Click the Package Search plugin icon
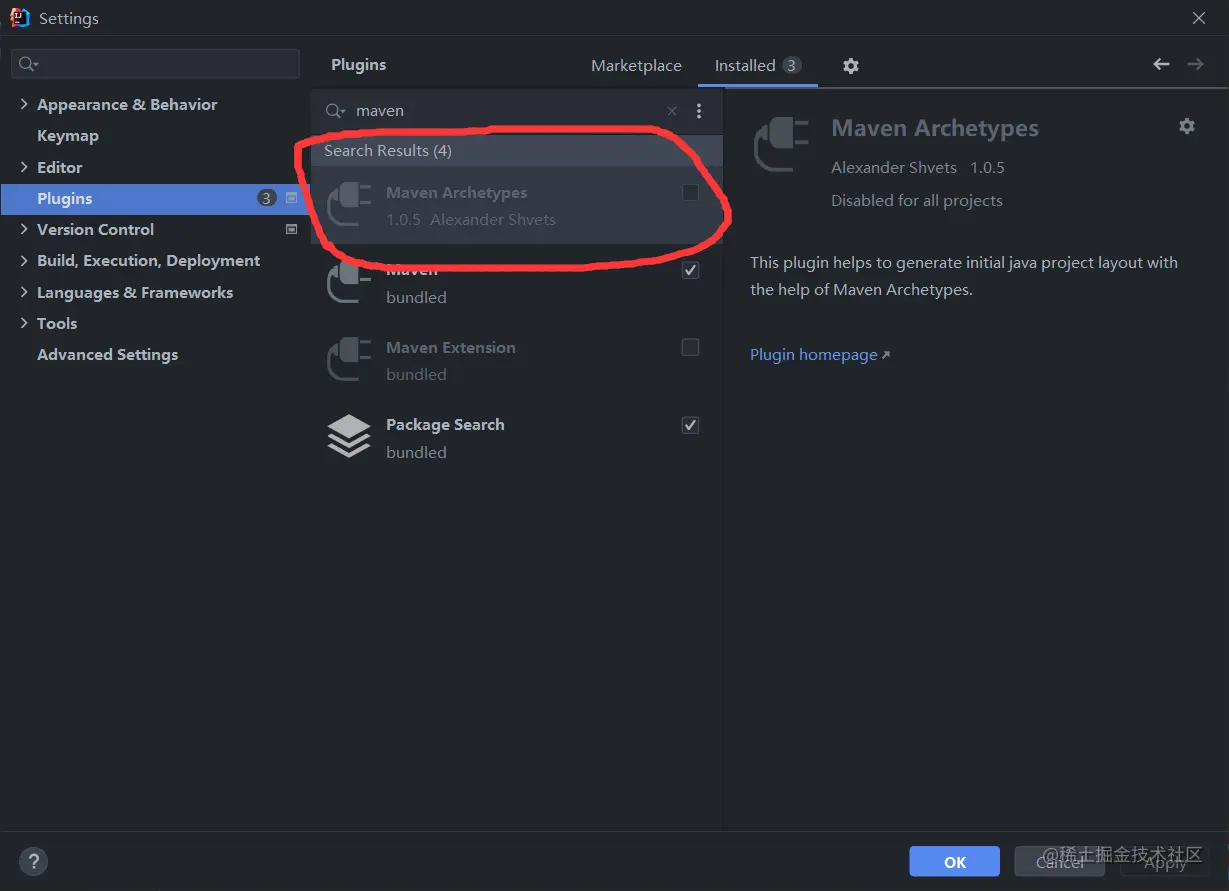This screenshot has height=891, width=1229. tap(348, 437)
